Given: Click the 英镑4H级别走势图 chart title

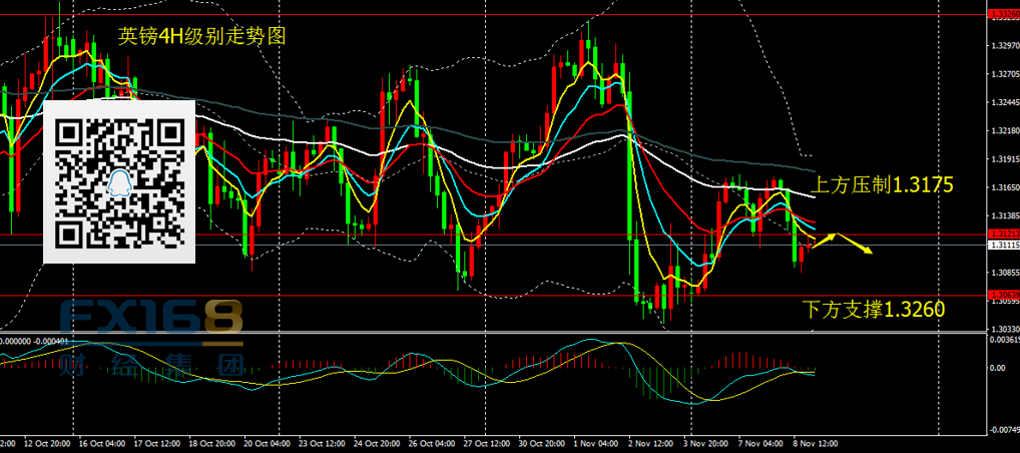Looking at the screenshot, I should pos(202,37).
